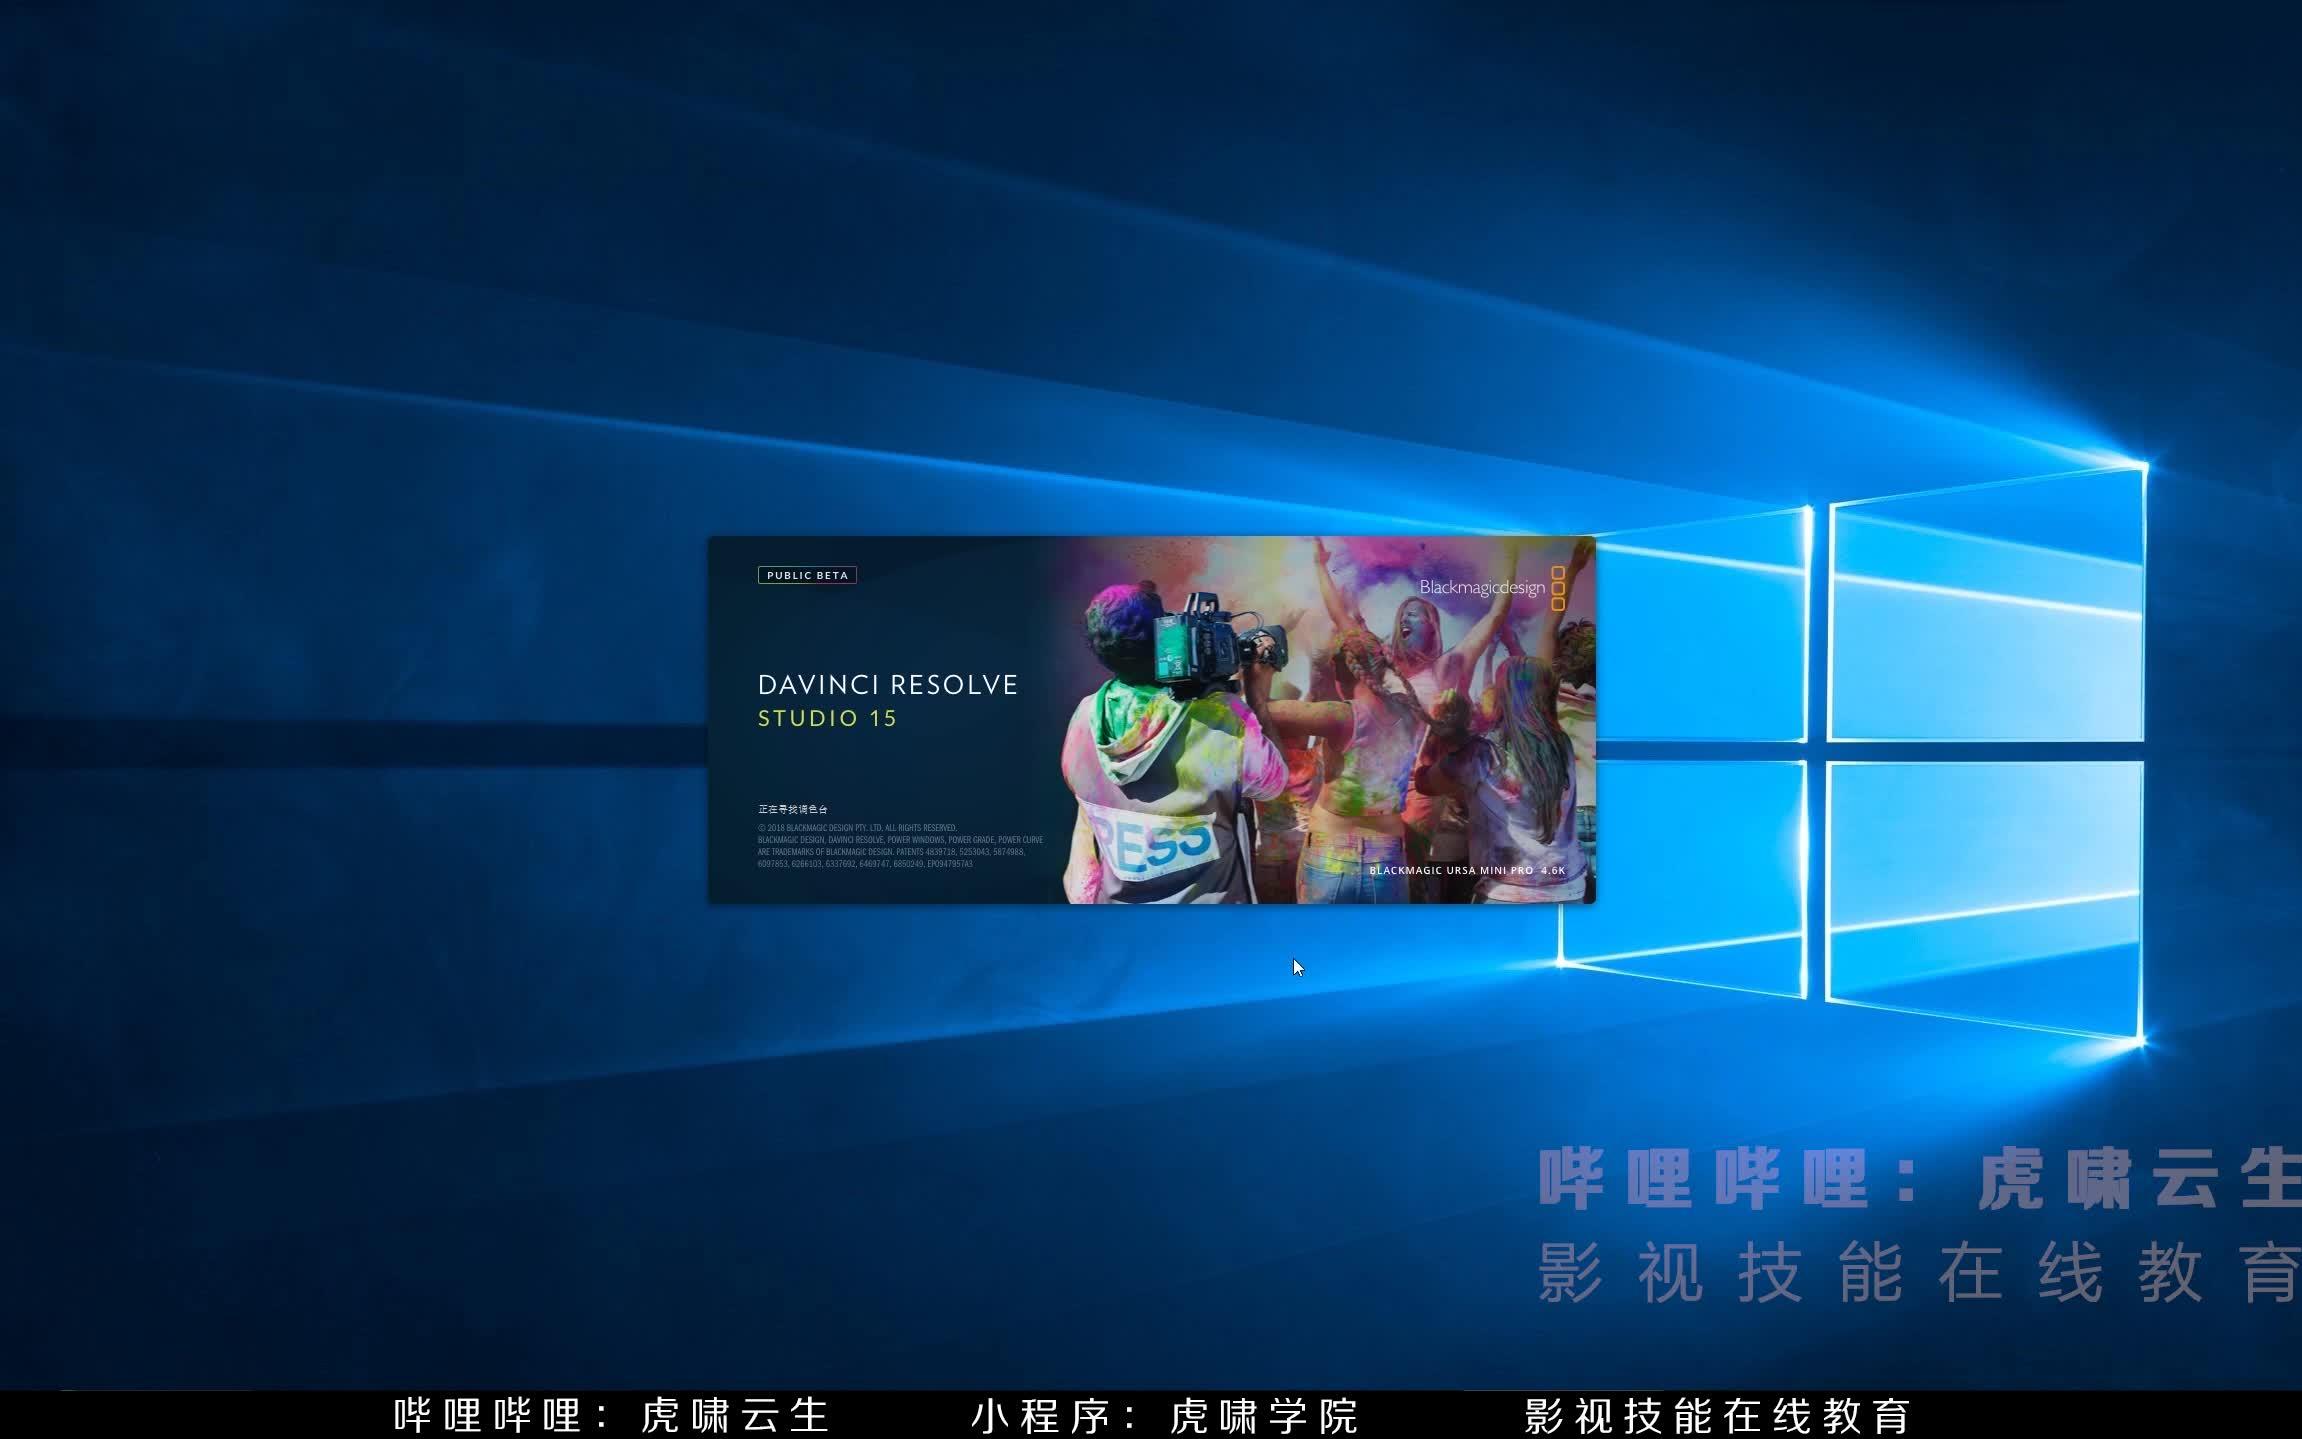The image size is (2302, 1439).
Task: Click the PUBLIC BETA badge on splash
Action: point(807,575)
